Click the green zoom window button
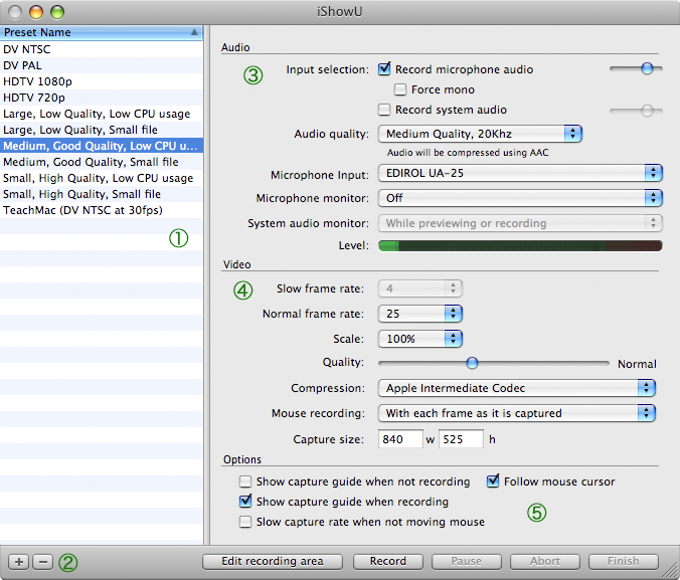Viewport: 680px width, 580px height. 57,12
